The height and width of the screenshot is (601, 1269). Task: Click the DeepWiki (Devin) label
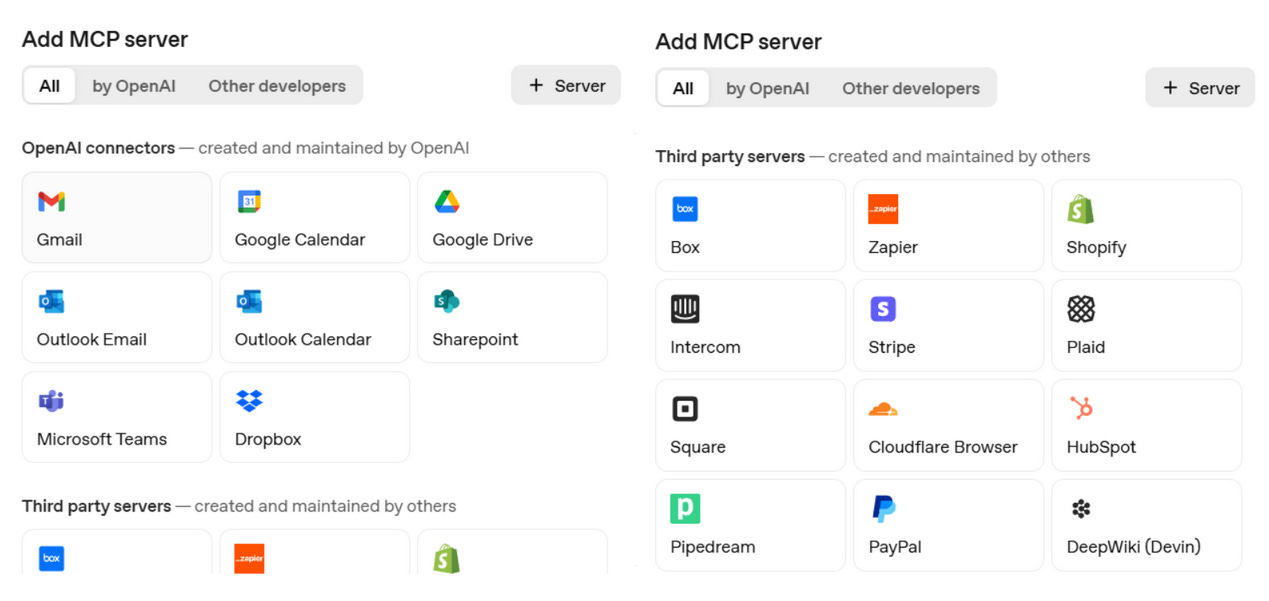pyautogui.click(x=1133, y=547)
